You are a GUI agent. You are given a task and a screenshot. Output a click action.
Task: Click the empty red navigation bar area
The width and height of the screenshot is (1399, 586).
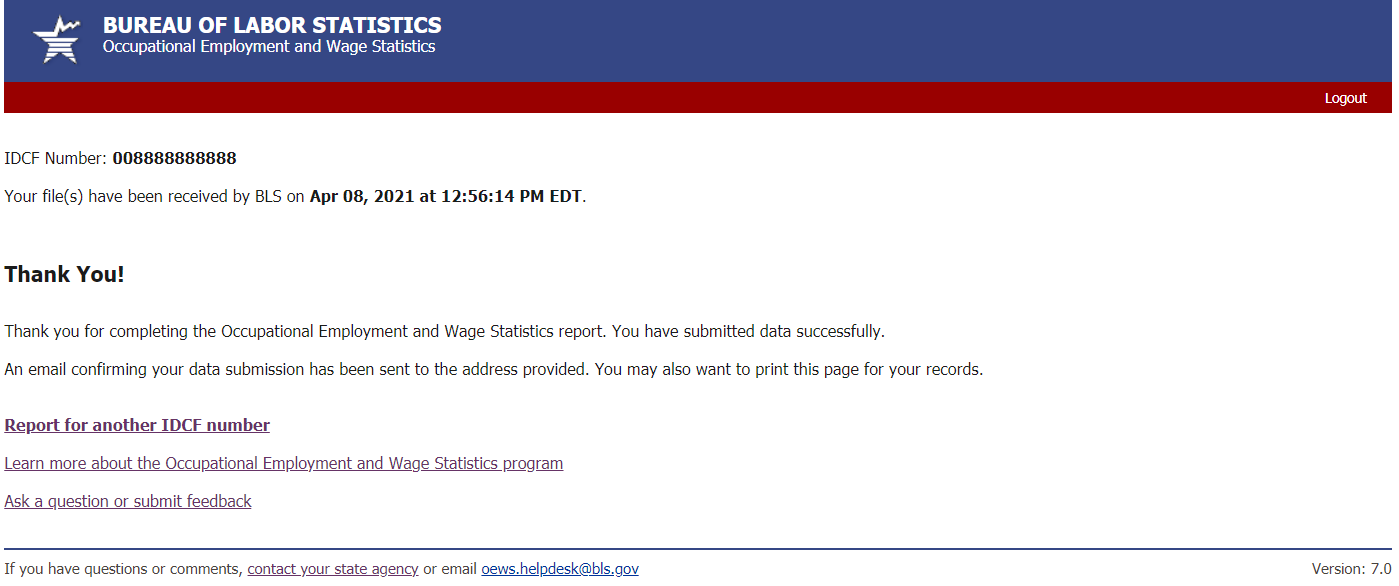tap(650, 98)
